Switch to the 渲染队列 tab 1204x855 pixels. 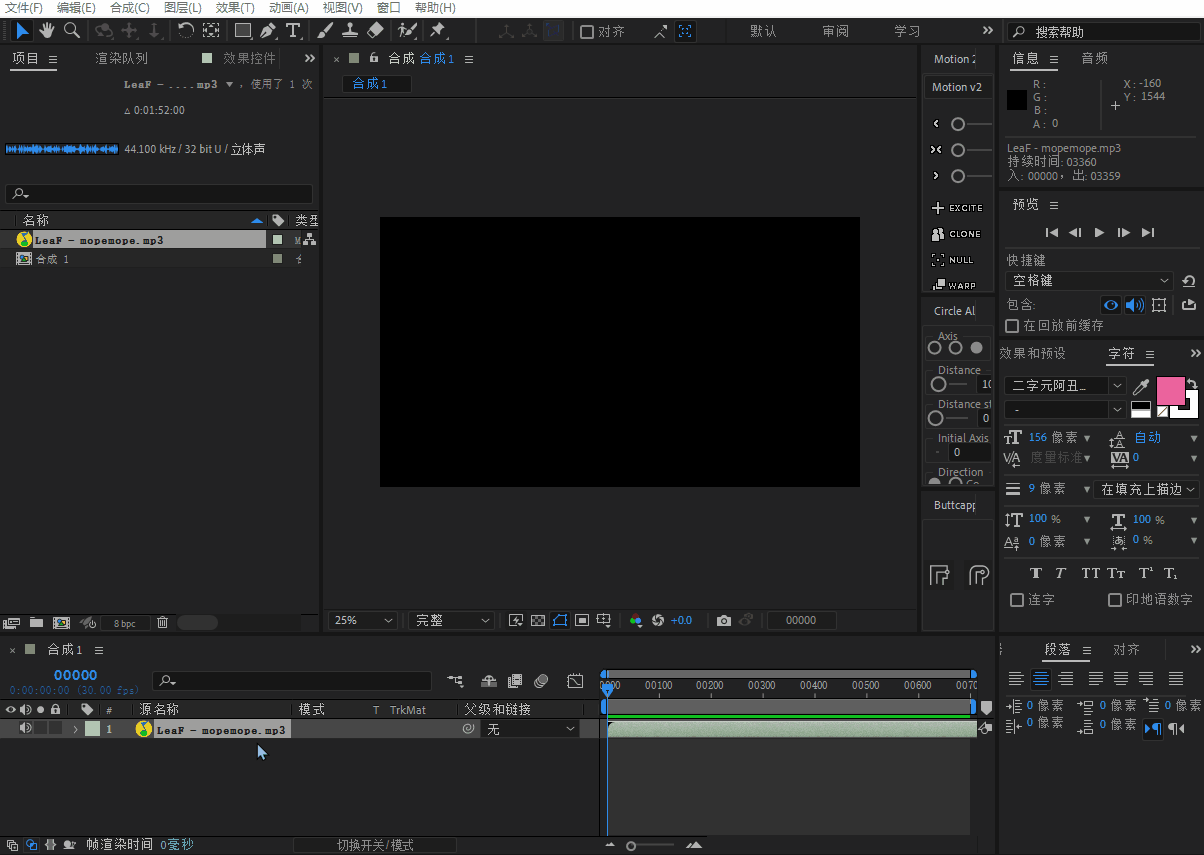(121, 59)
